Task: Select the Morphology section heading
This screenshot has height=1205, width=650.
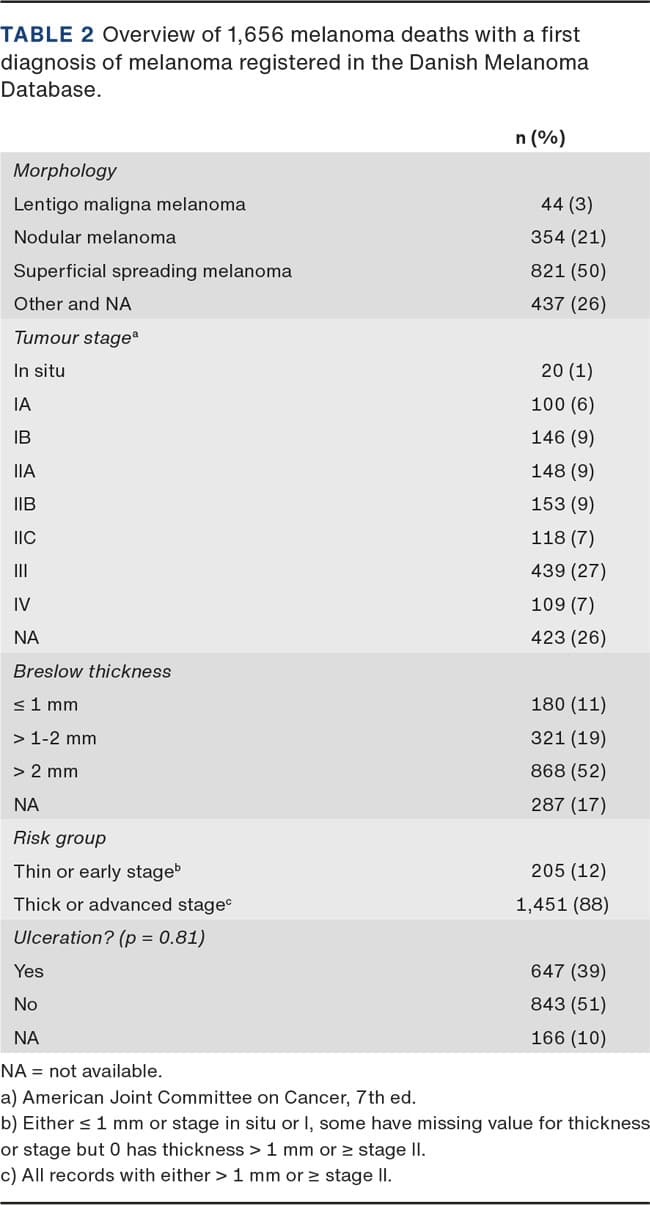Action: click(x=65, y=171)
